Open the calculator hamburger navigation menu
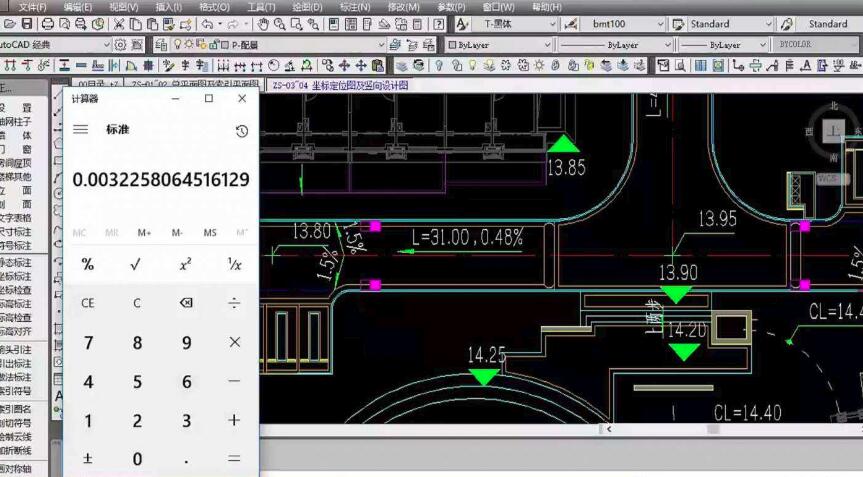The width and height of the screenshot is (863, 477). (81, 130)
